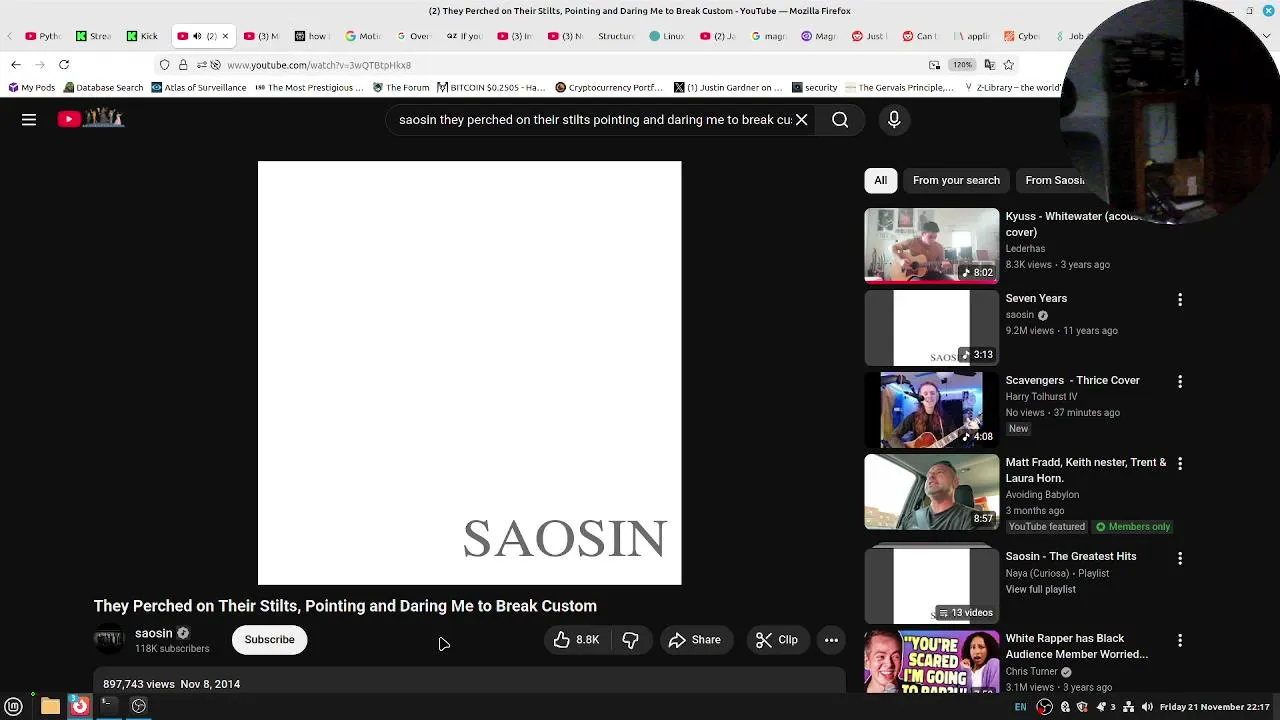This screenshot has height=720, width=1280.
Task: Clear the YouTube search box text
Action: pos(801,119)
